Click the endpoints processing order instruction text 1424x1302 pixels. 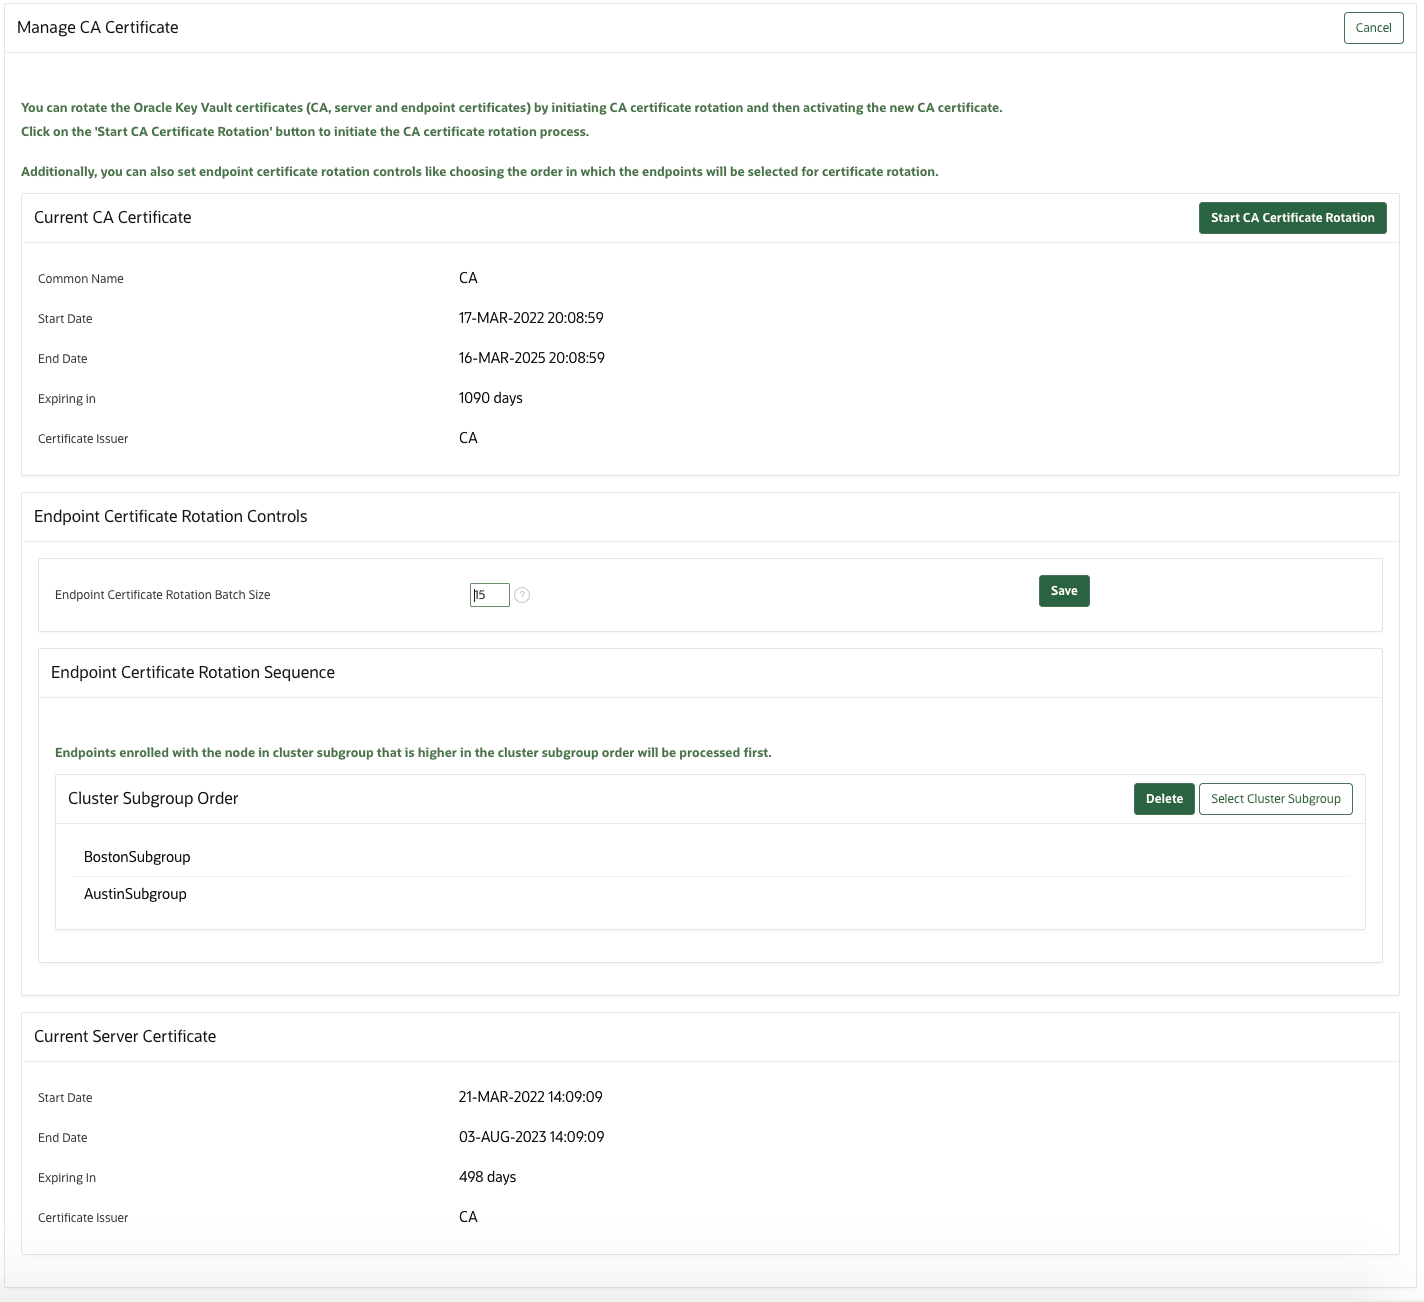pyautogui.click(x=411, y=751)
